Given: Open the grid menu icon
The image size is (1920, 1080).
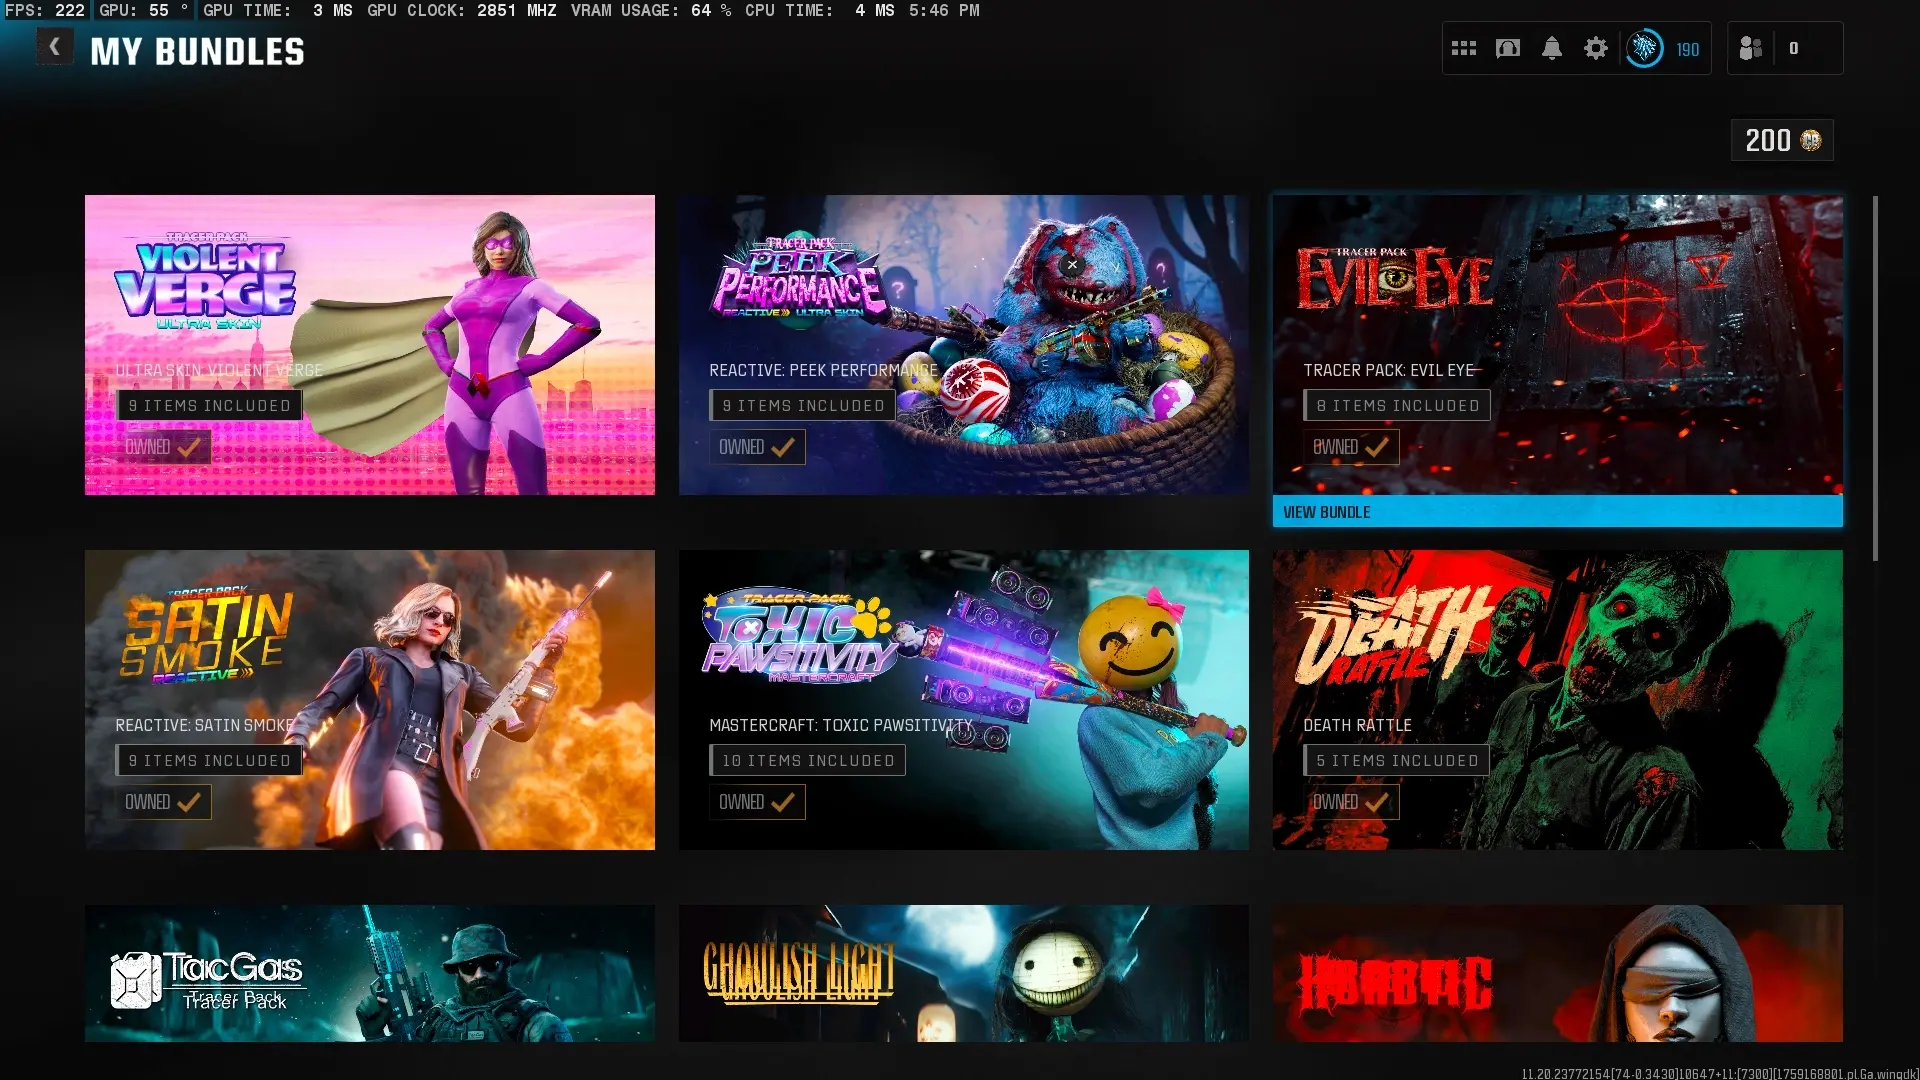Looking at the screenshot, I should click(x=1463, y=48).
